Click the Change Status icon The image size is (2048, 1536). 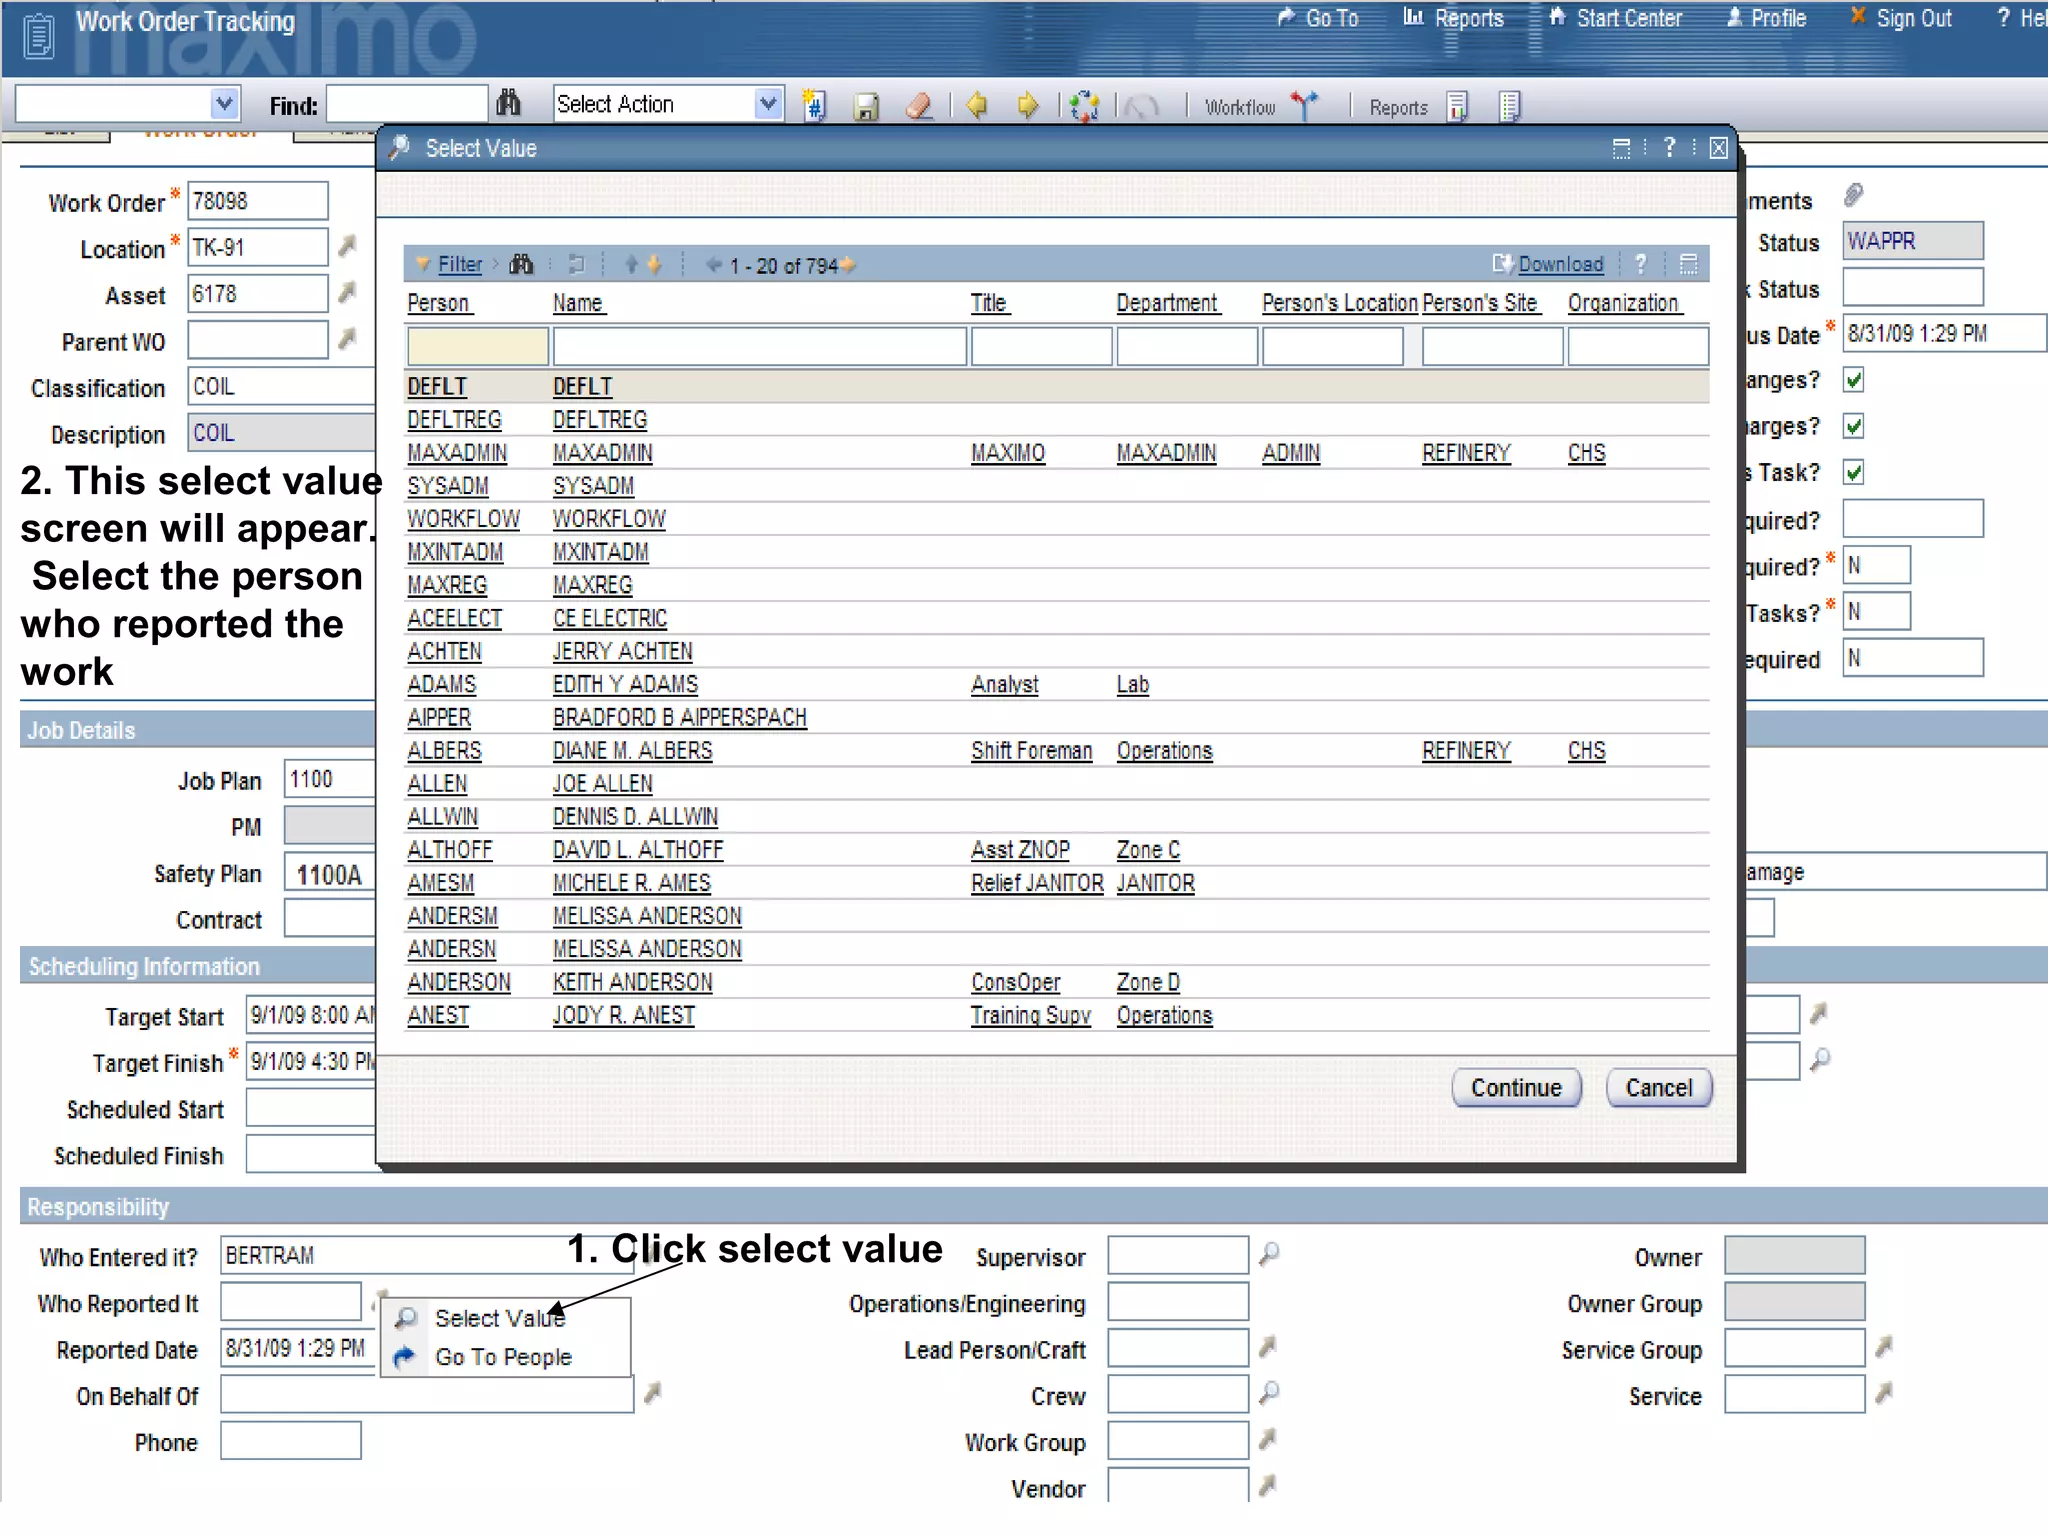1084,106
